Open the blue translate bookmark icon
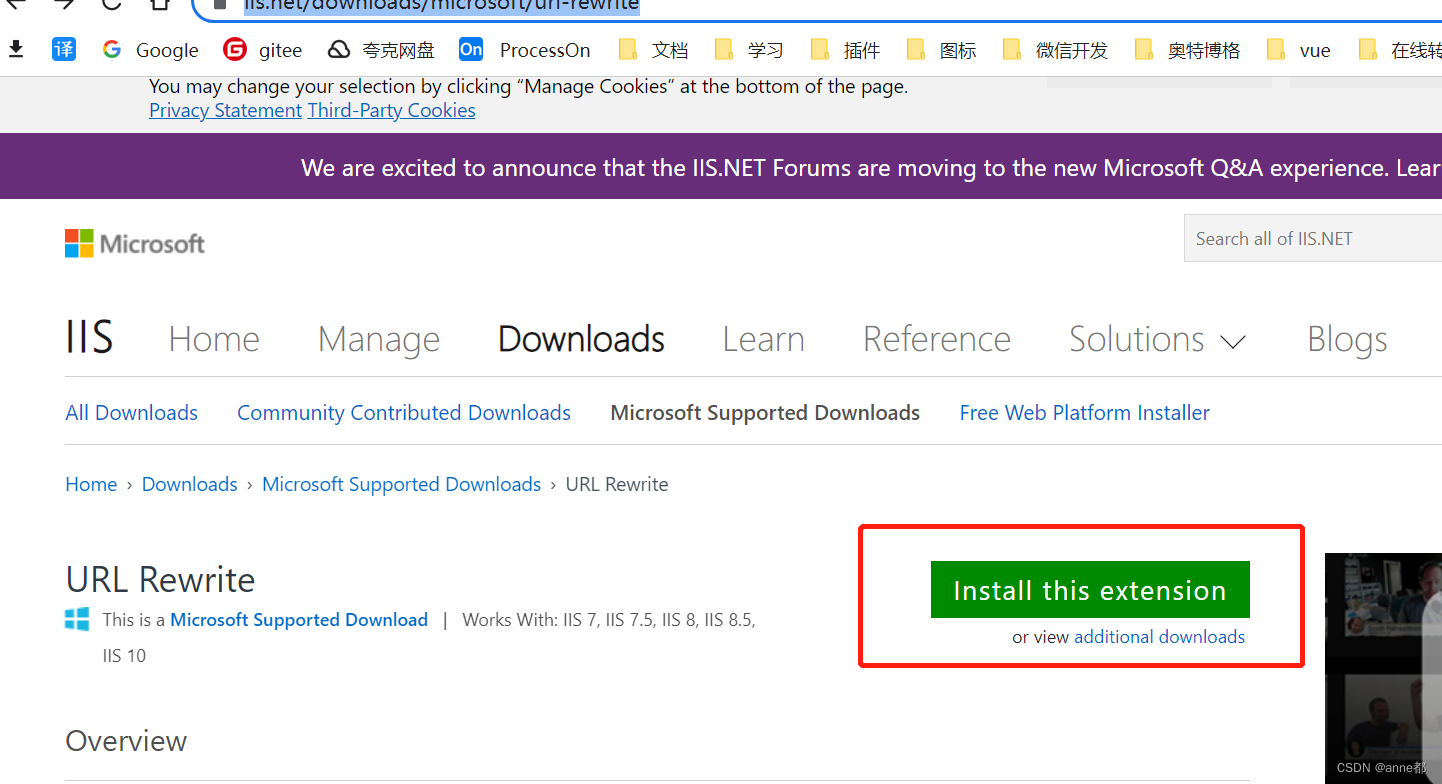This screenshot has width=1442, height=784. 64,49
